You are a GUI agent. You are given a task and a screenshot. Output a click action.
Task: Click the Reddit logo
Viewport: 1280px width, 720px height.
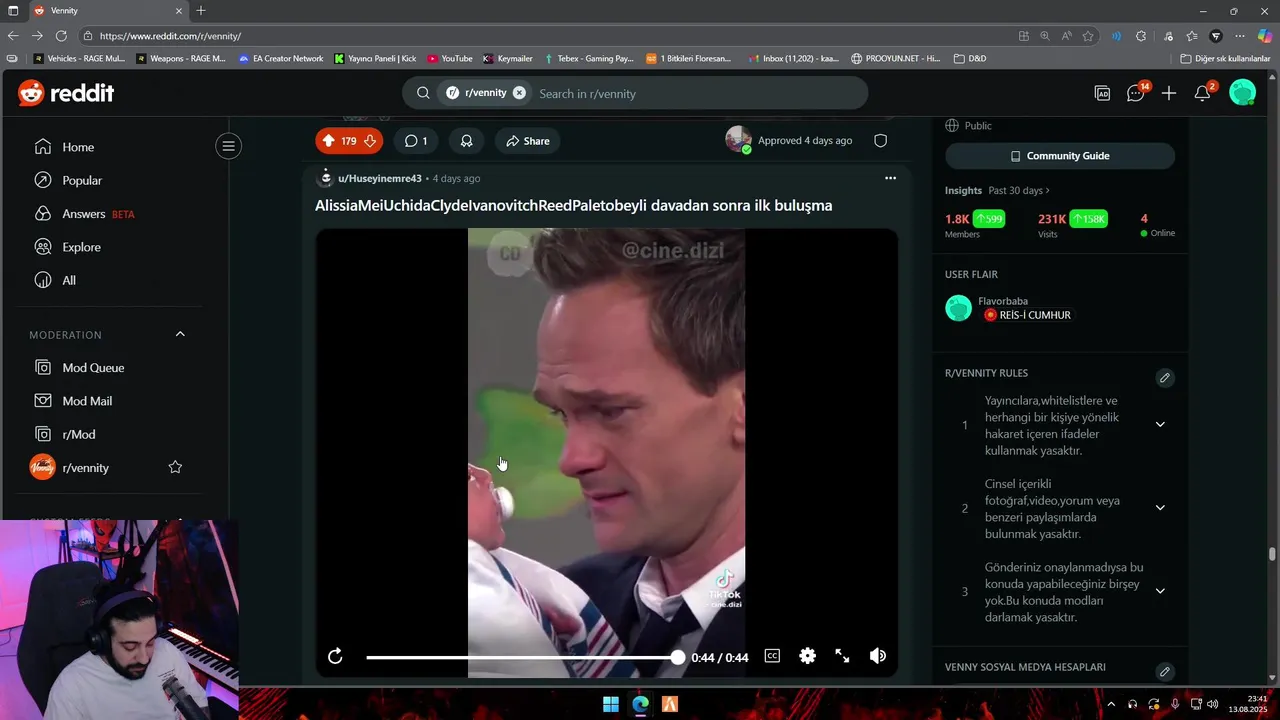[66, 93]
